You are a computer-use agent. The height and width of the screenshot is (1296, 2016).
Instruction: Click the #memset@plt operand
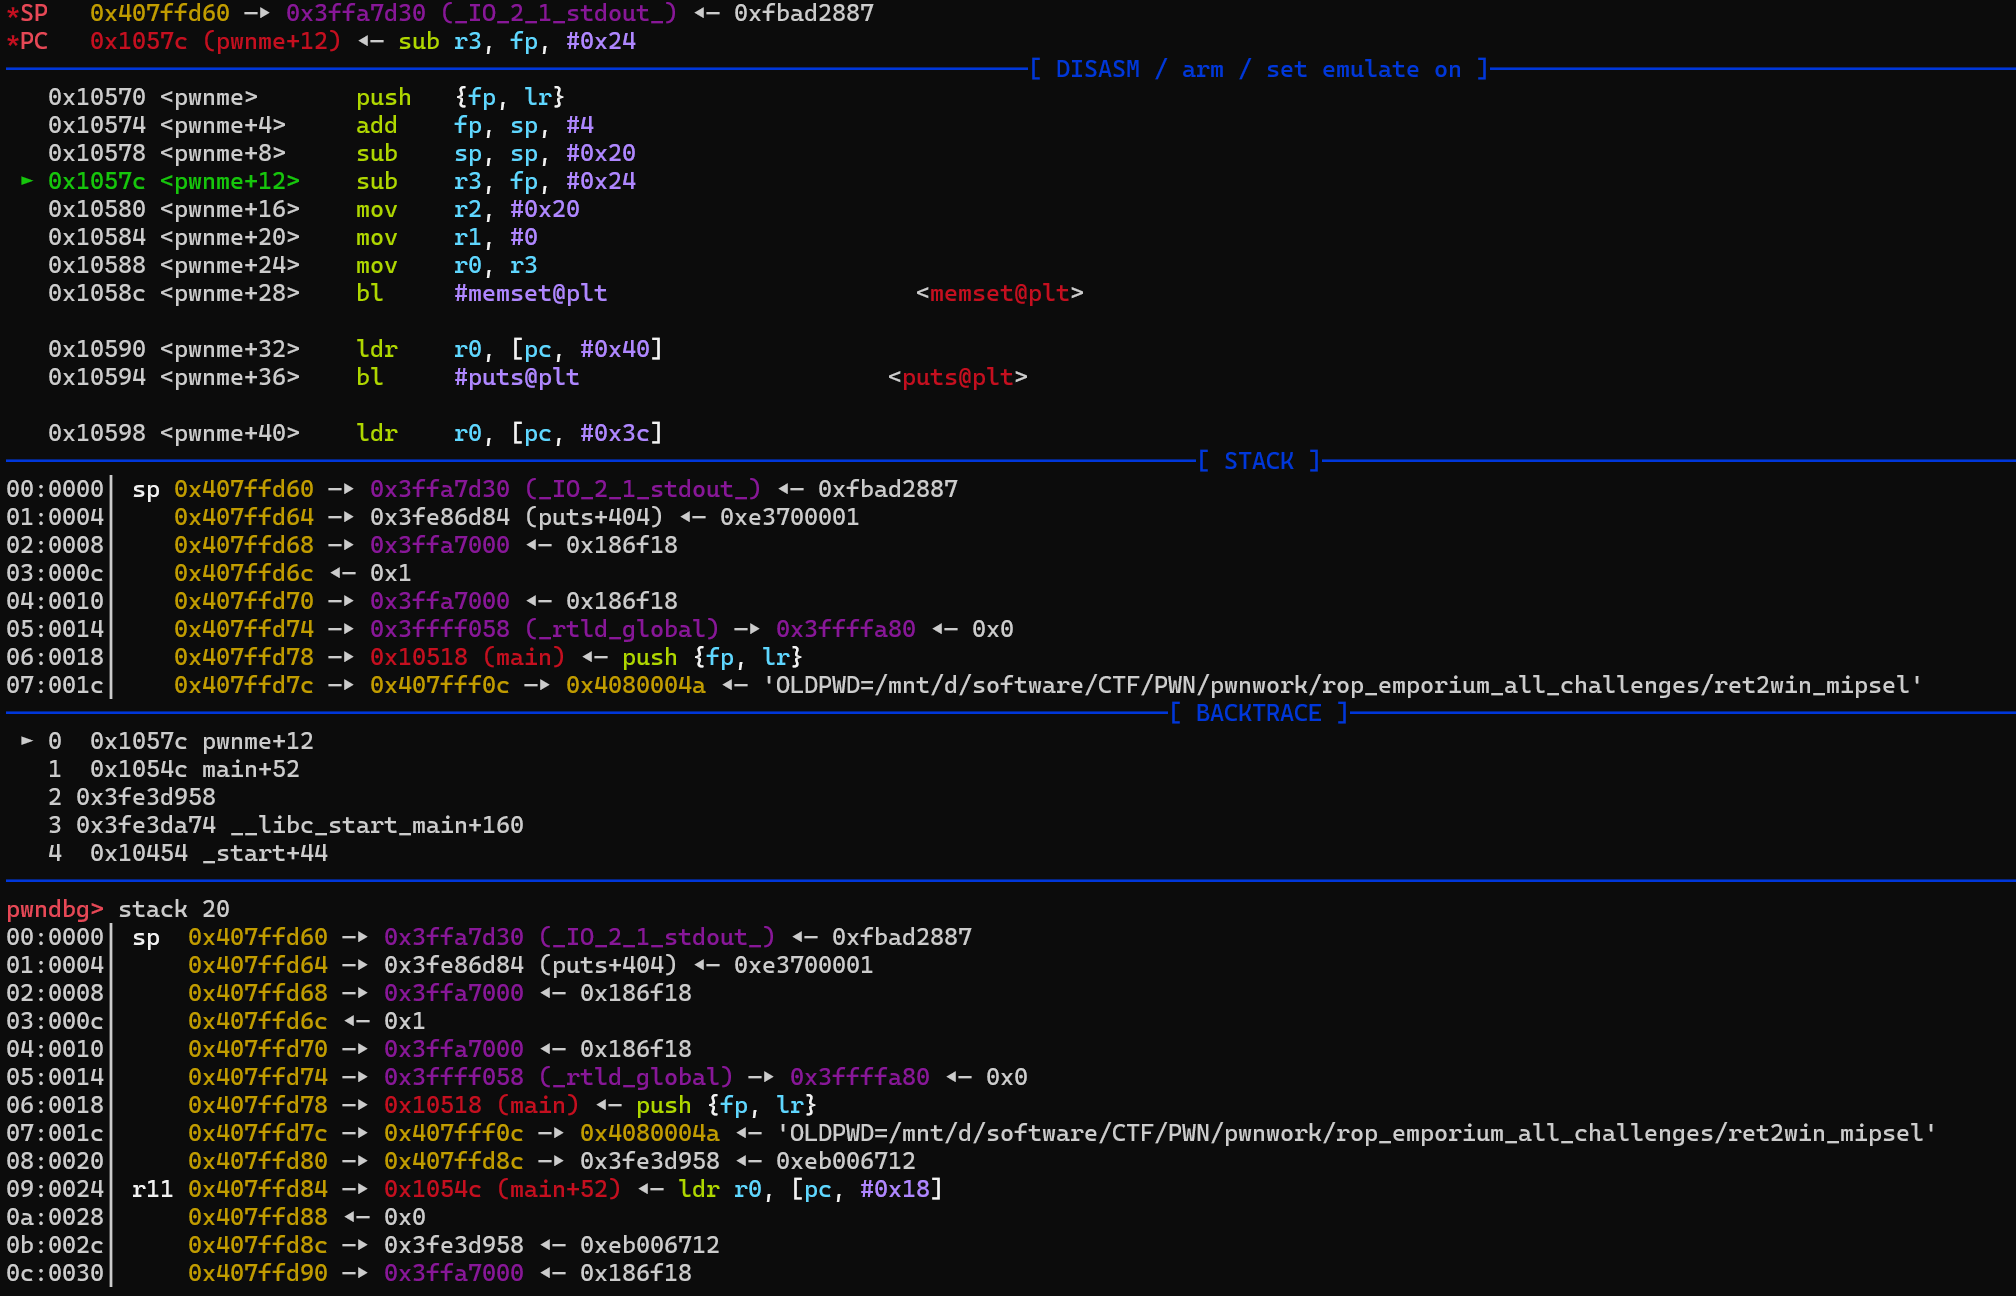pyautogui.click(x=531, y=293)
